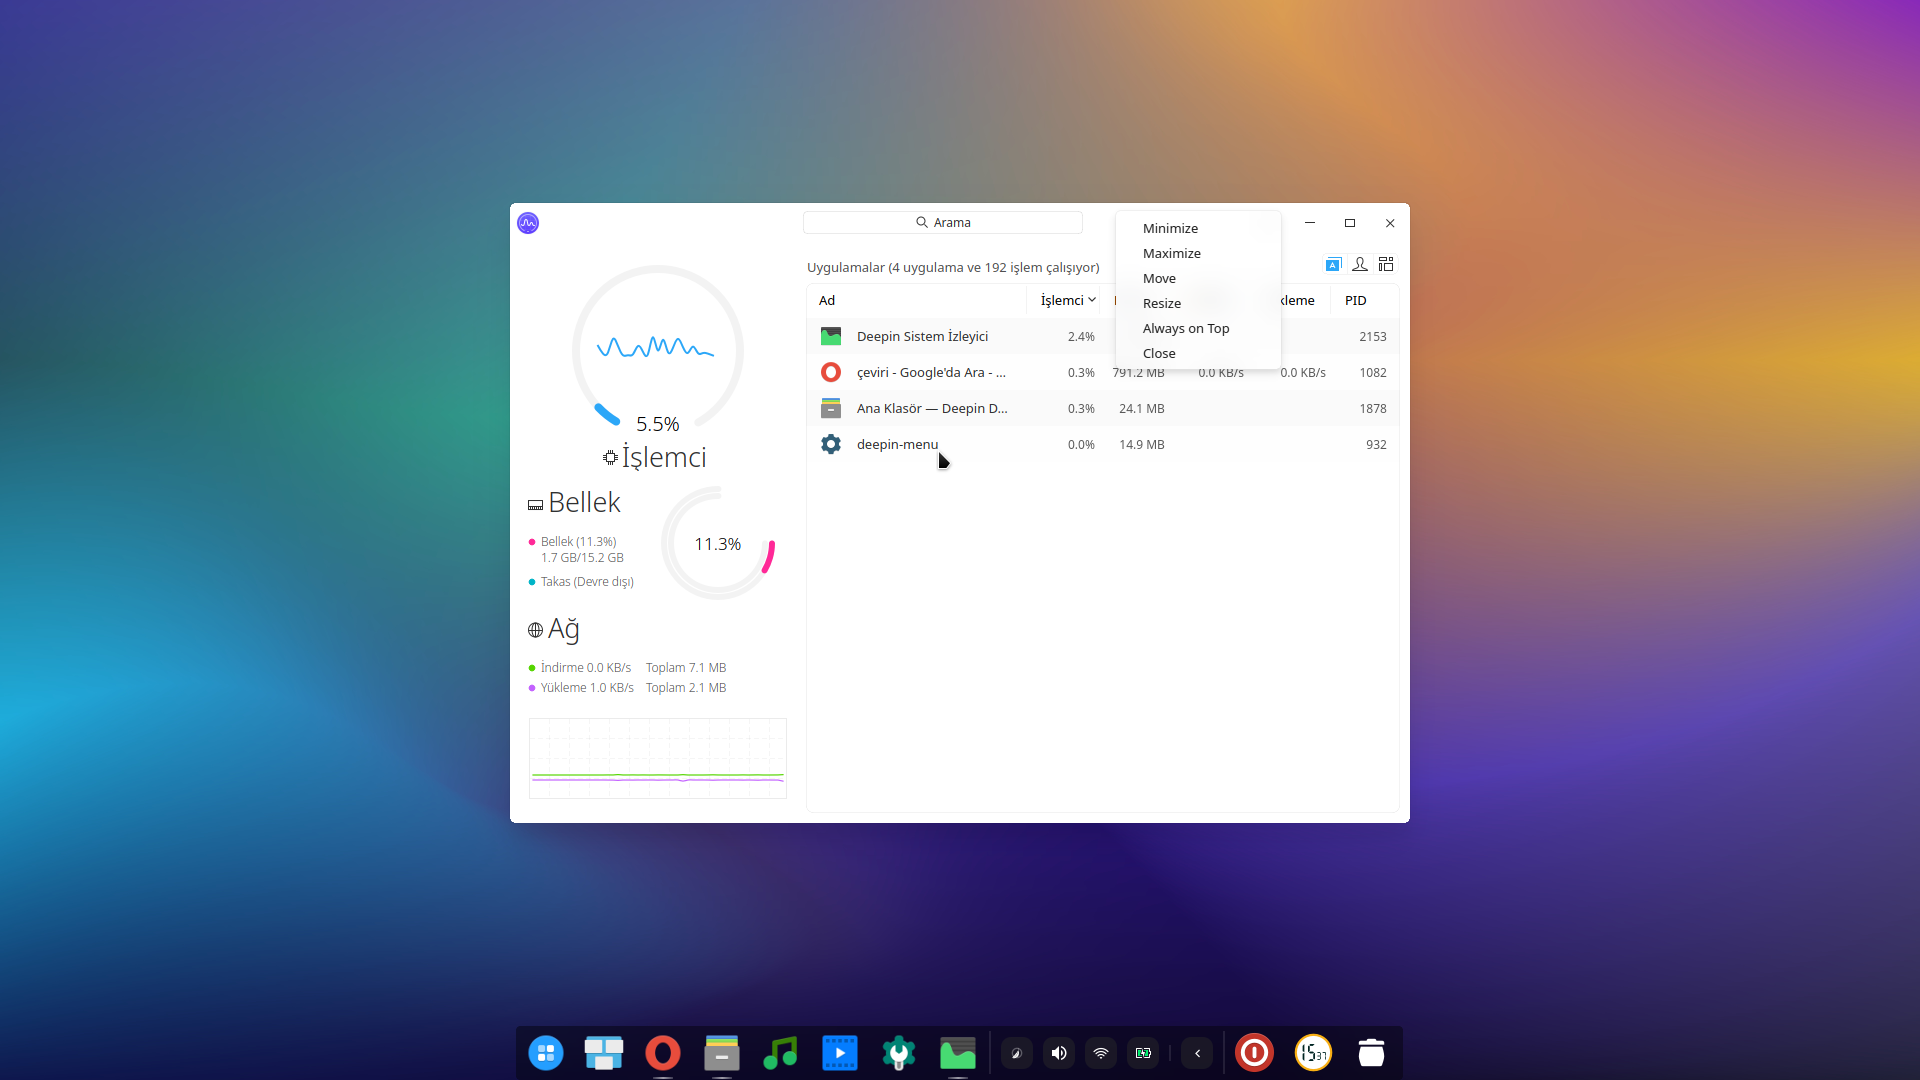Click the Bellek section heading
Viewport: 1920px width, 1080px height.
583,502
